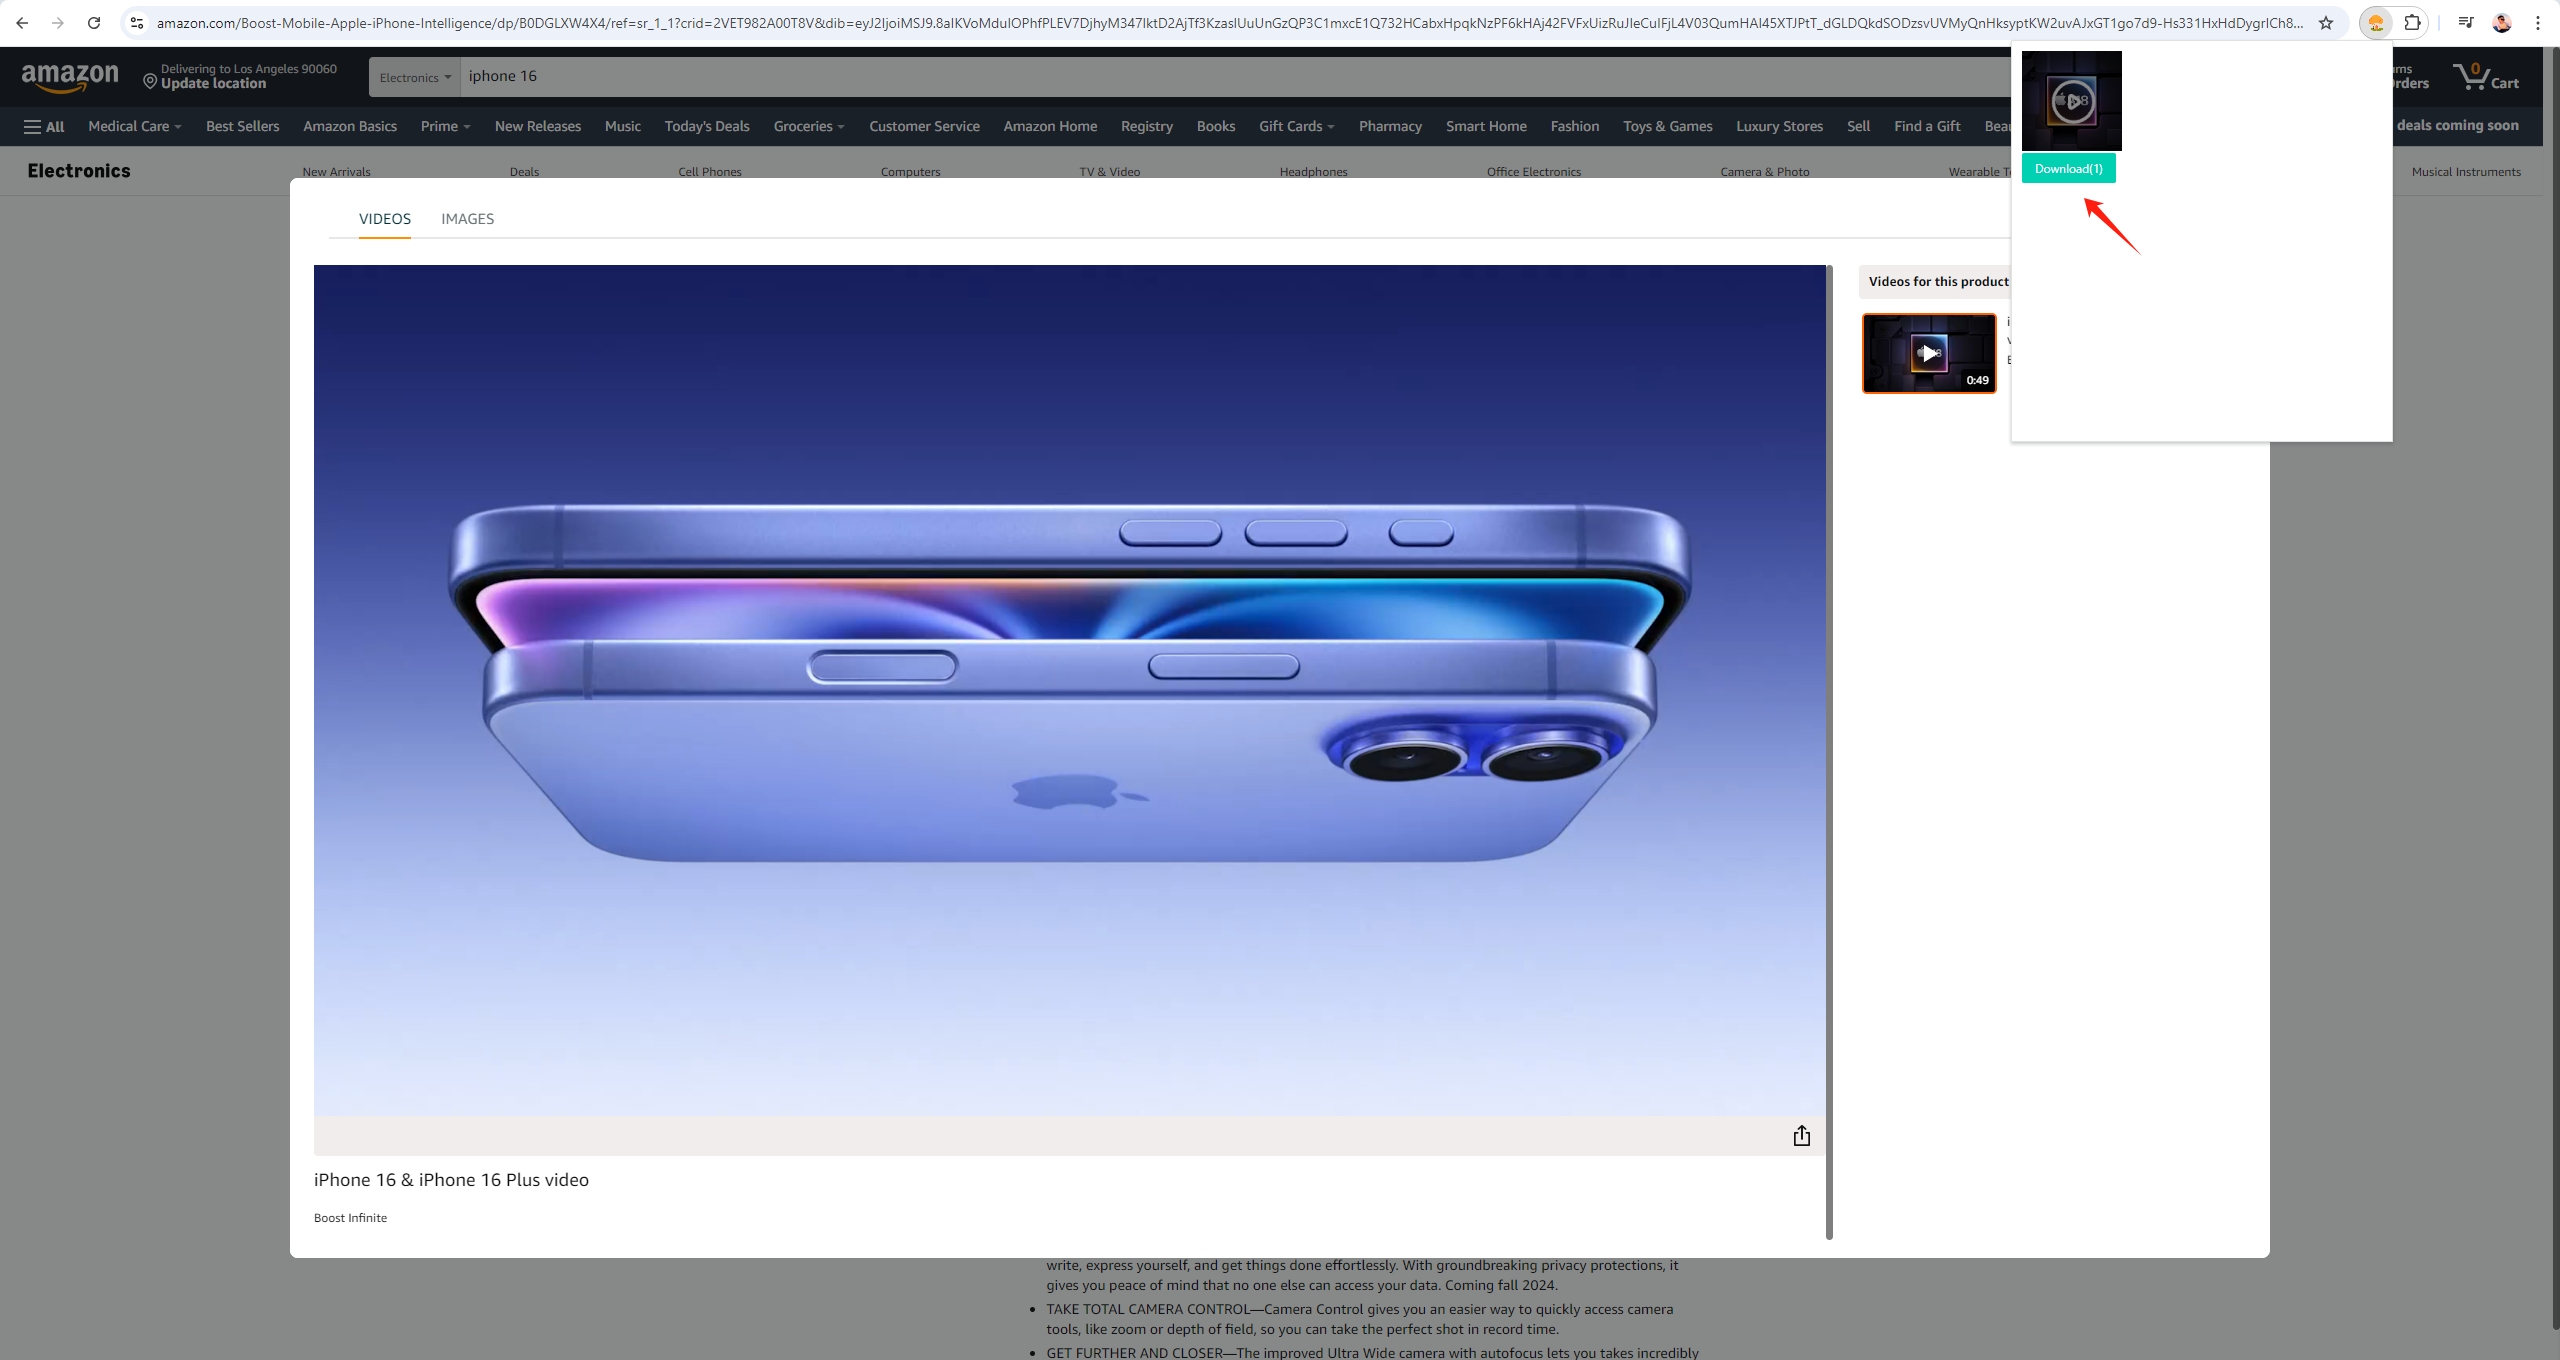Switch to the IMAGES tab
Image resolution: width=2560 pixels, height=1360 pixels.
click(x=467, y=218)
